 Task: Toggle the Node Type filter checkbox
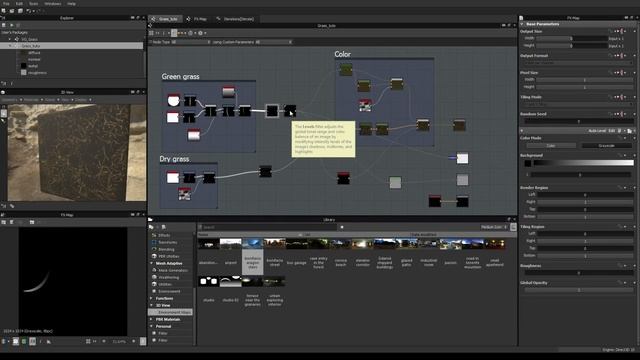click(150, 42)
